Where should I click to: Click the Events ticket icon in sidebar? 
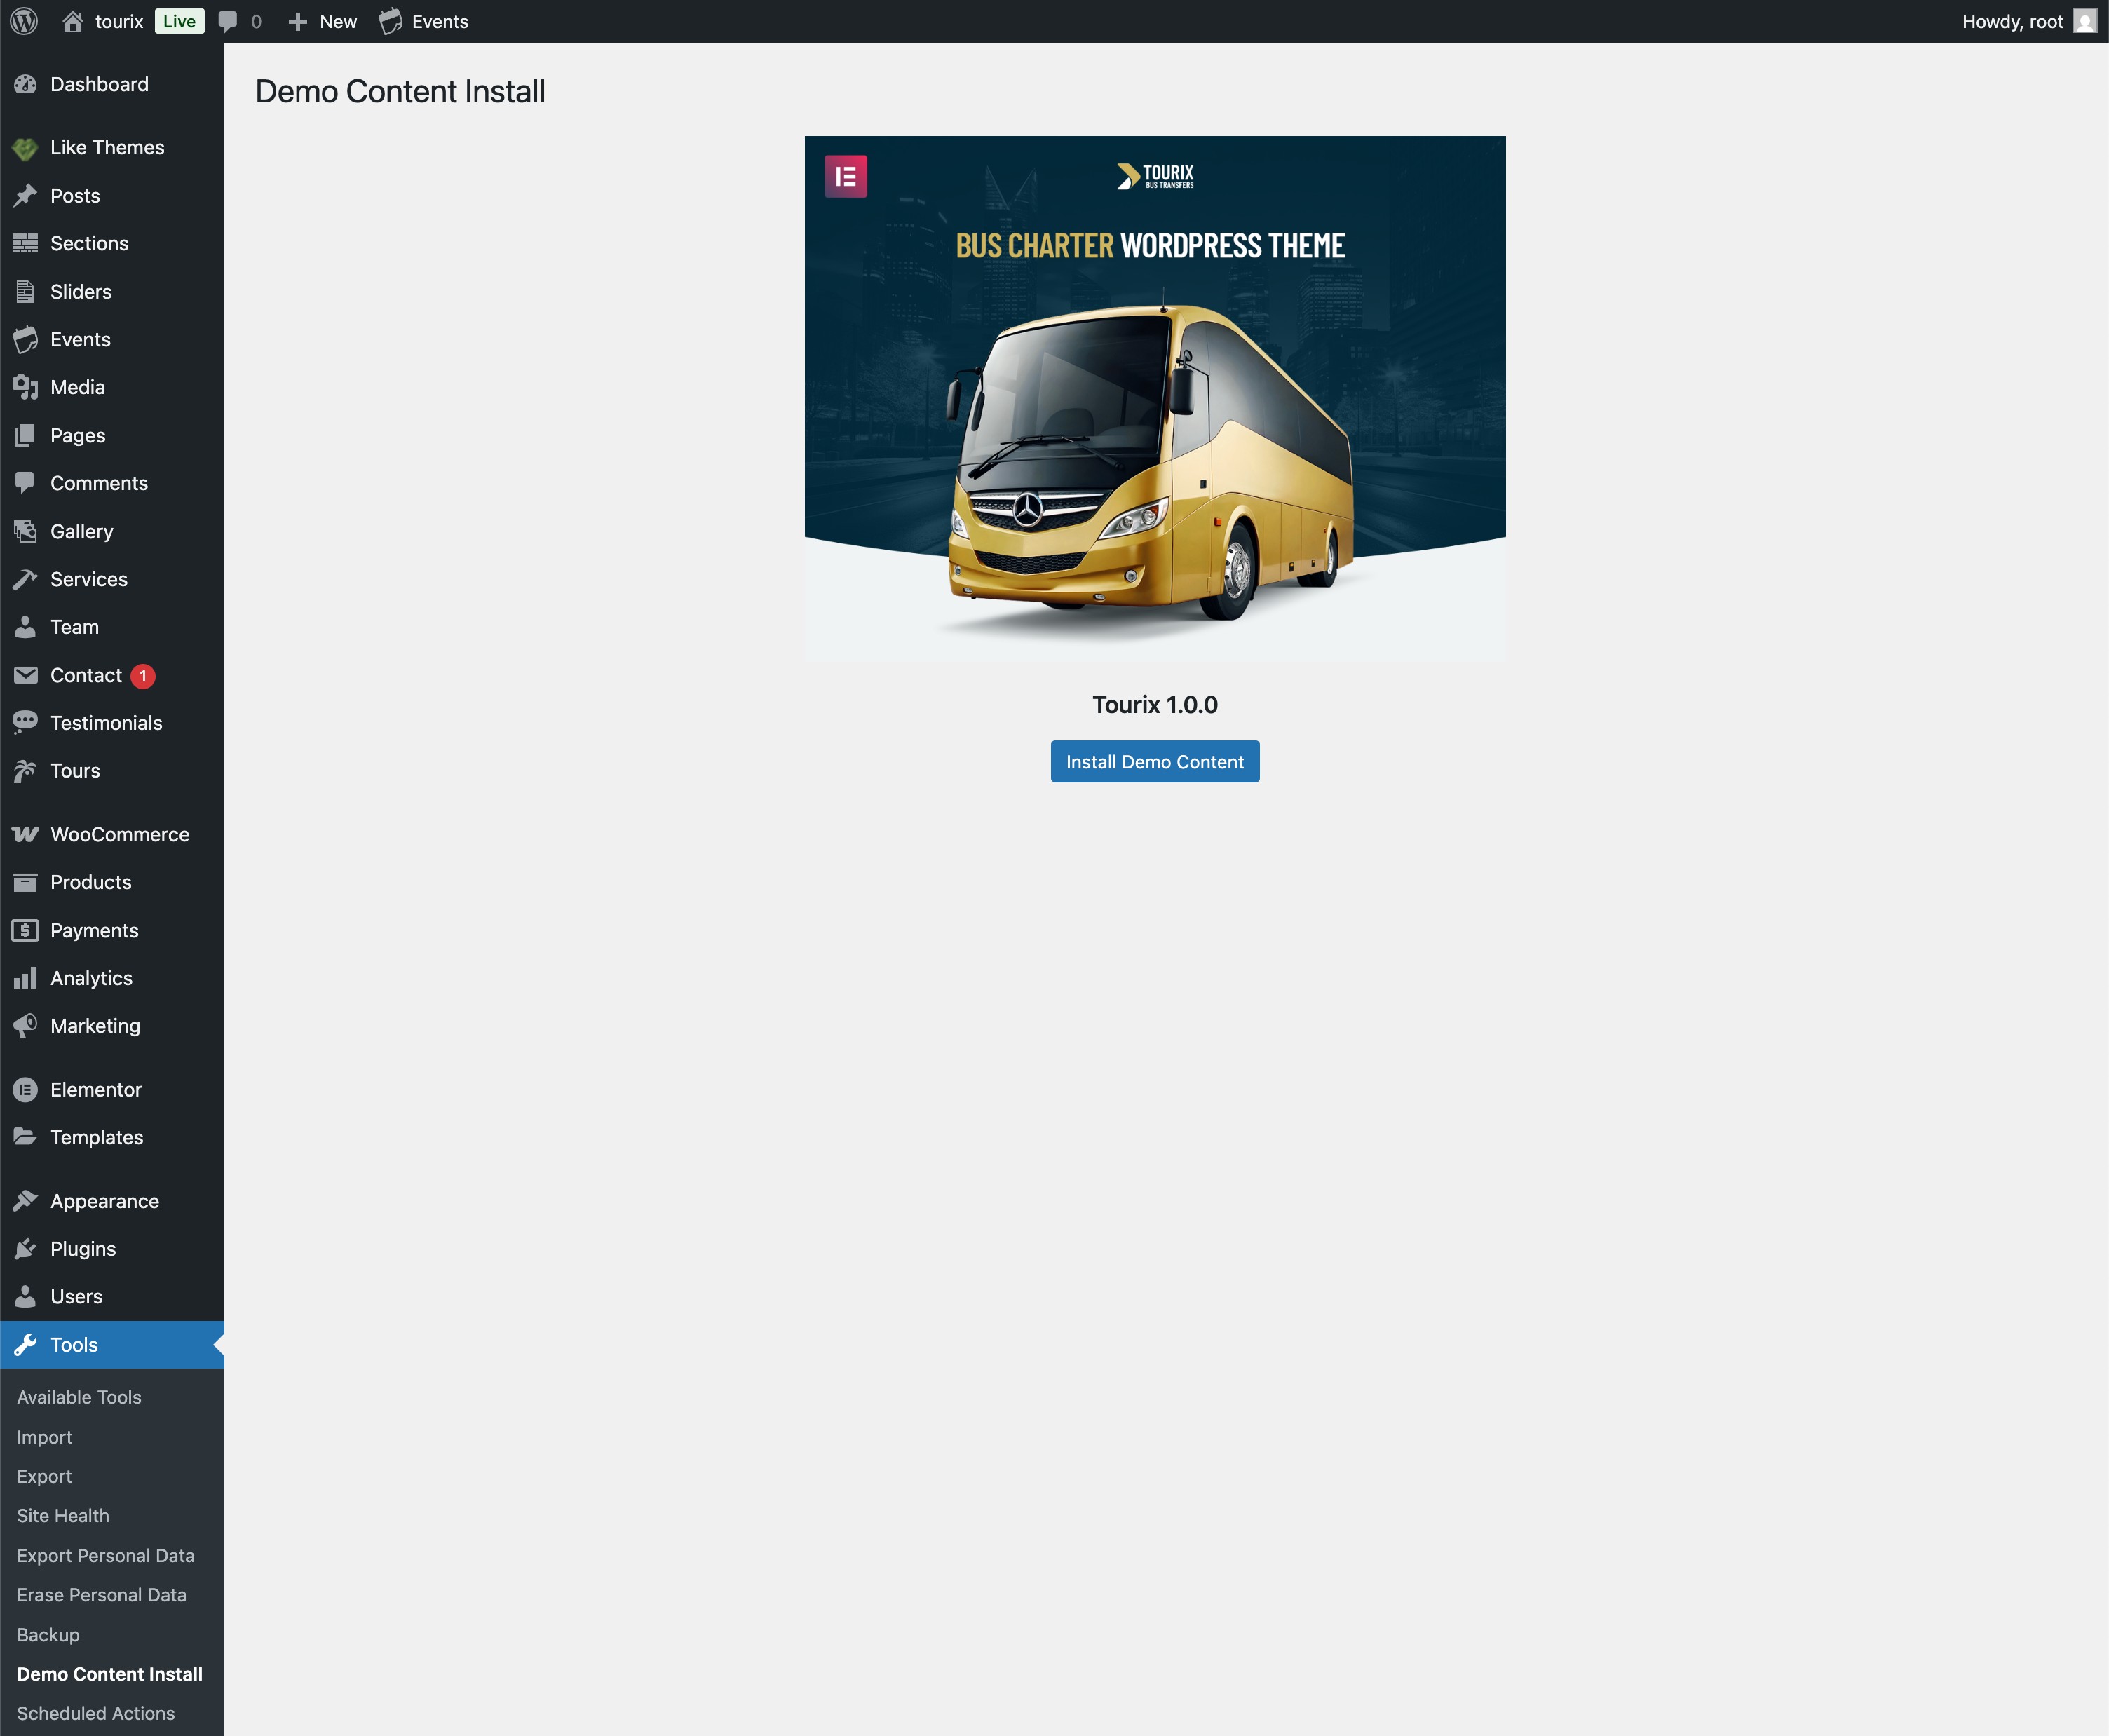pos(25,339)
